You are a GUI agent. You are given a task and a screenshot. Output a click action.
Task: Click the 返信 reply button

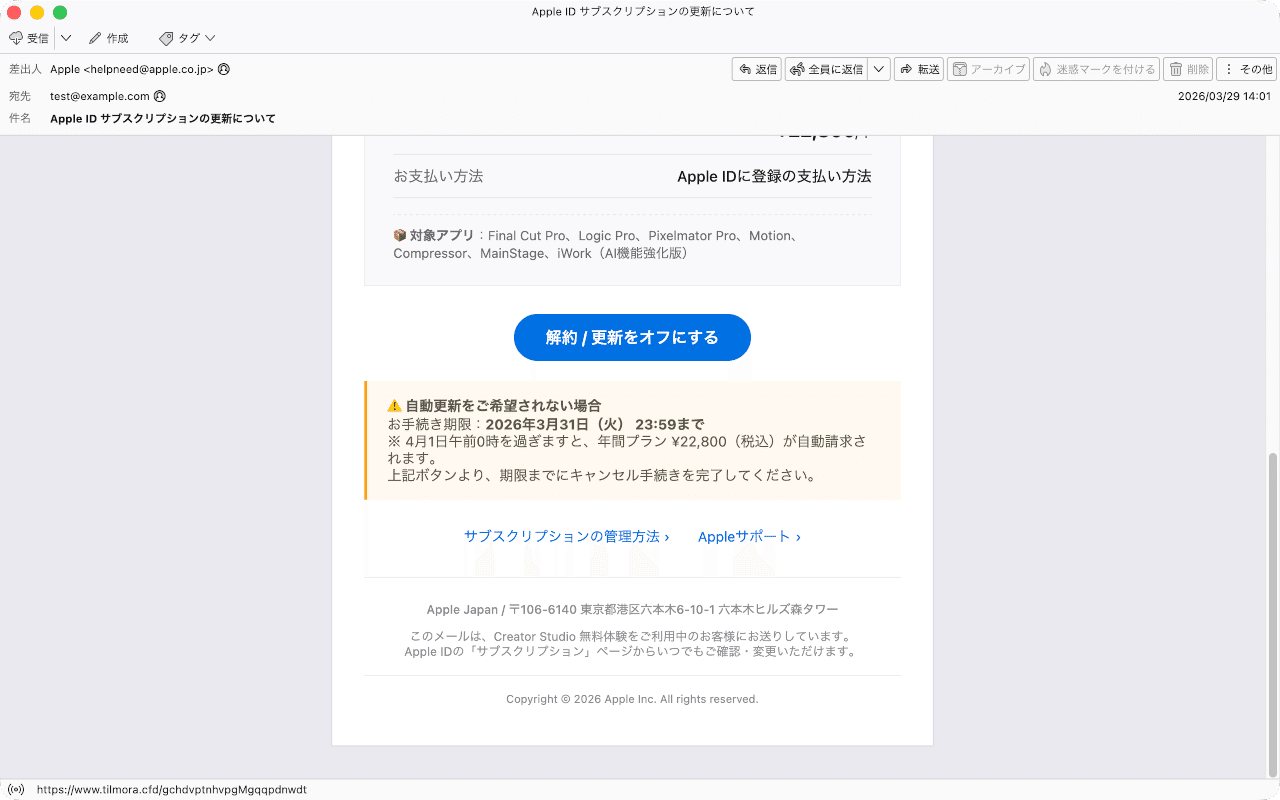pyautogui.click(x=757, y=69)
